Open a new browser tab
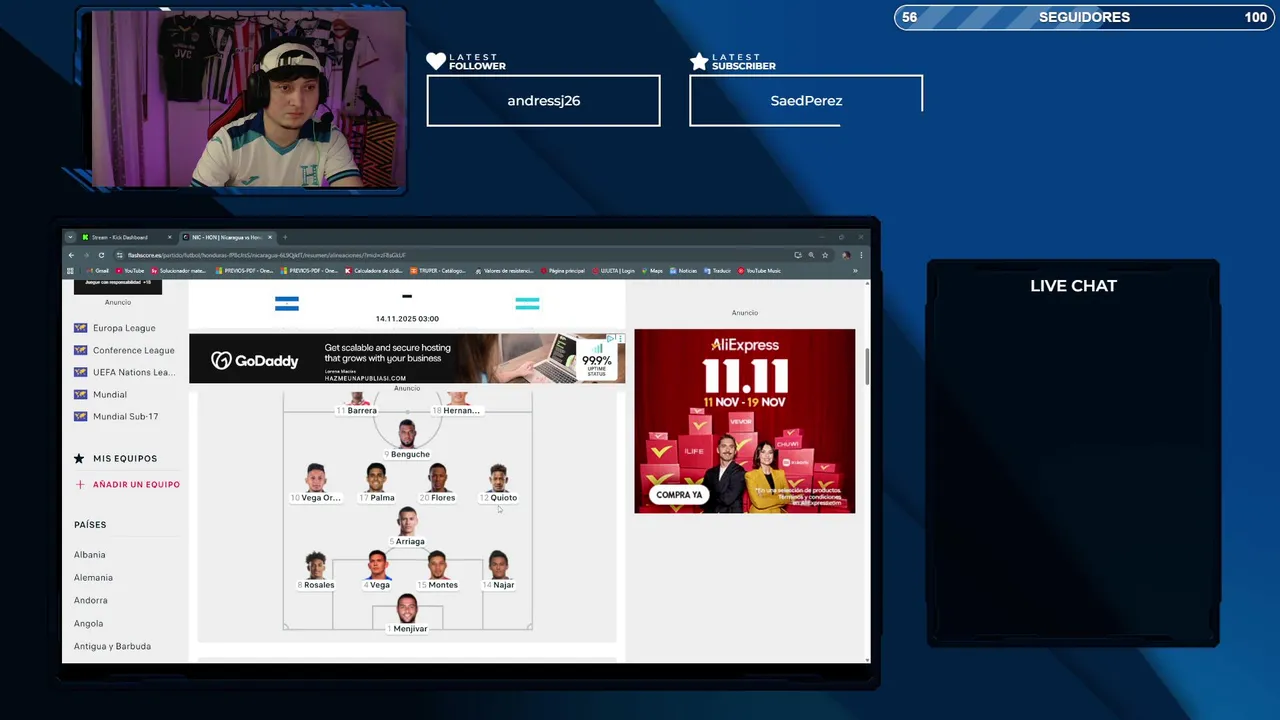Viewport: 1280px width, 720px height. pos(285,237)
